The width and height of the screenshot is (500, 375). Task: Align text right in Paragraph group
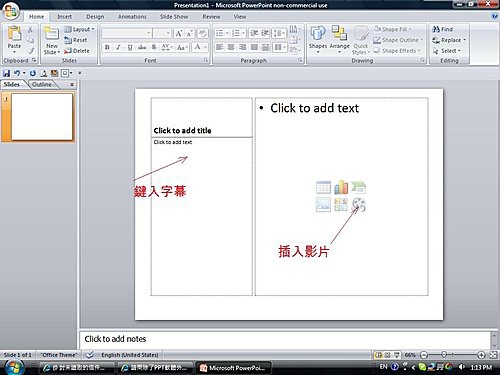tap(243, 47)
